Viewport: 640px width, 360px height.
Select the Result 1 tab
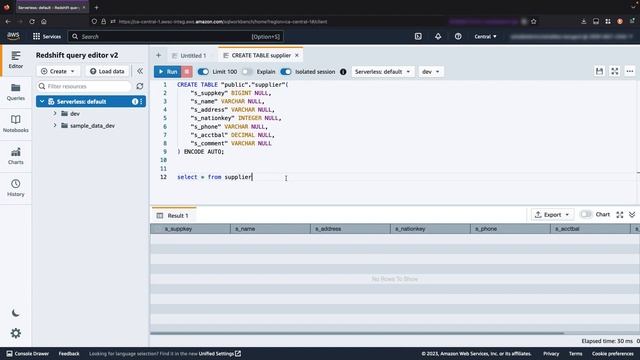173,216
